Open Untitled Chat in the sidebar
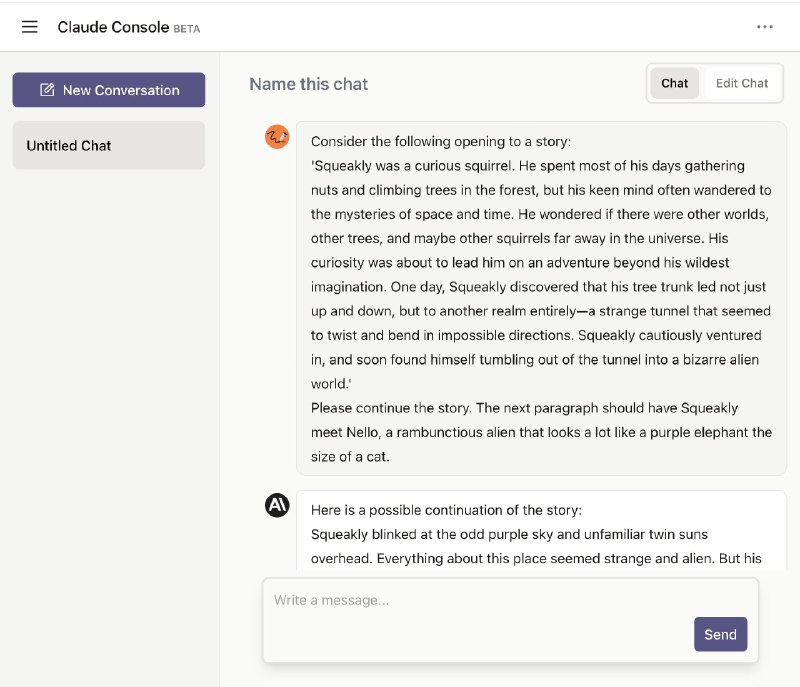The image size is (800, 687). click(x=109, y=145)
